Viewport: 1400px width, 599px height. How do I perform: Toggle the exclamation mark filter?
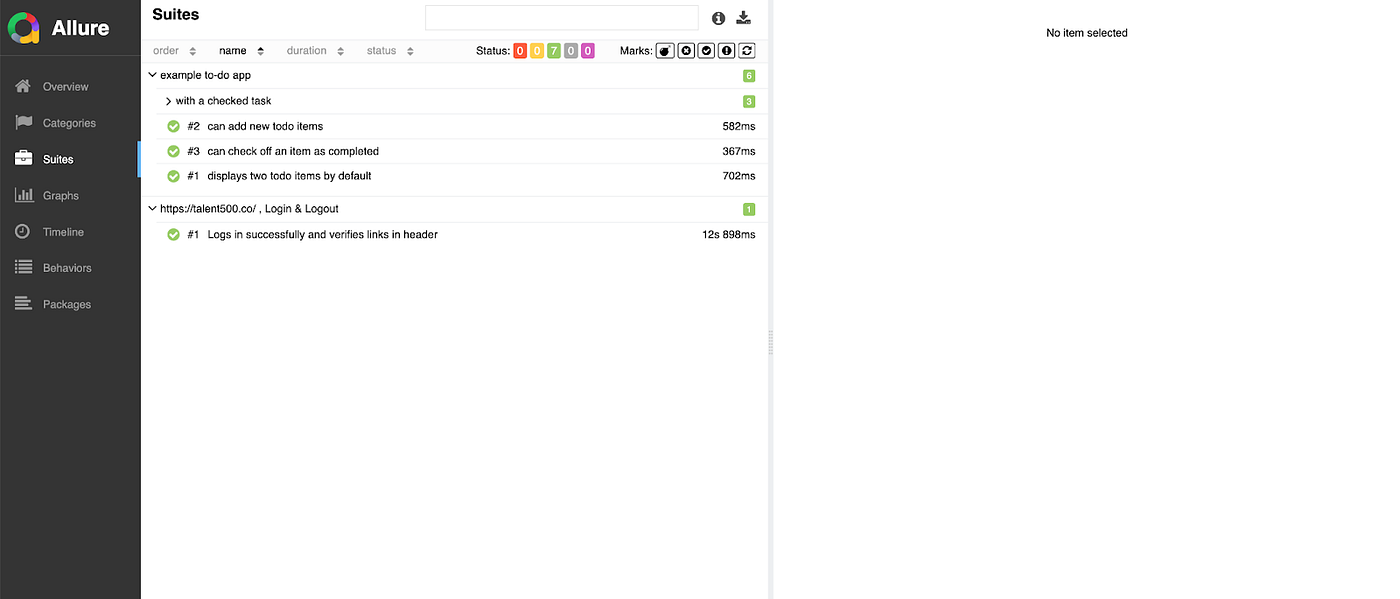pyautogui.click(x=727, y=51)
